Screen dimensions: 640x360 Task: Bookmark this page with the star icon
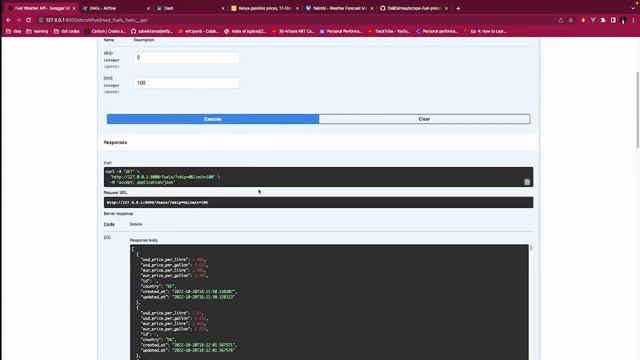coord(571,20)
